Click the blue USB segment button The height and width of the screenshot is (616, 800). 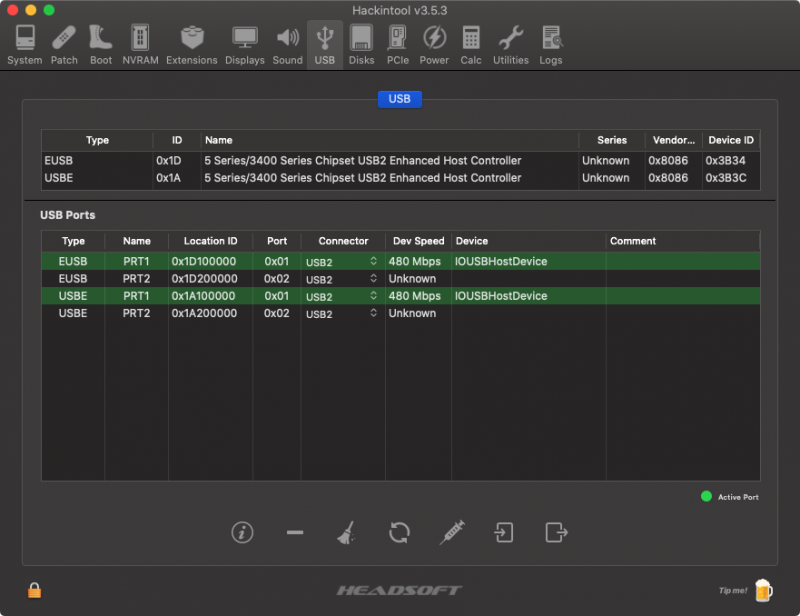(399, 99)
